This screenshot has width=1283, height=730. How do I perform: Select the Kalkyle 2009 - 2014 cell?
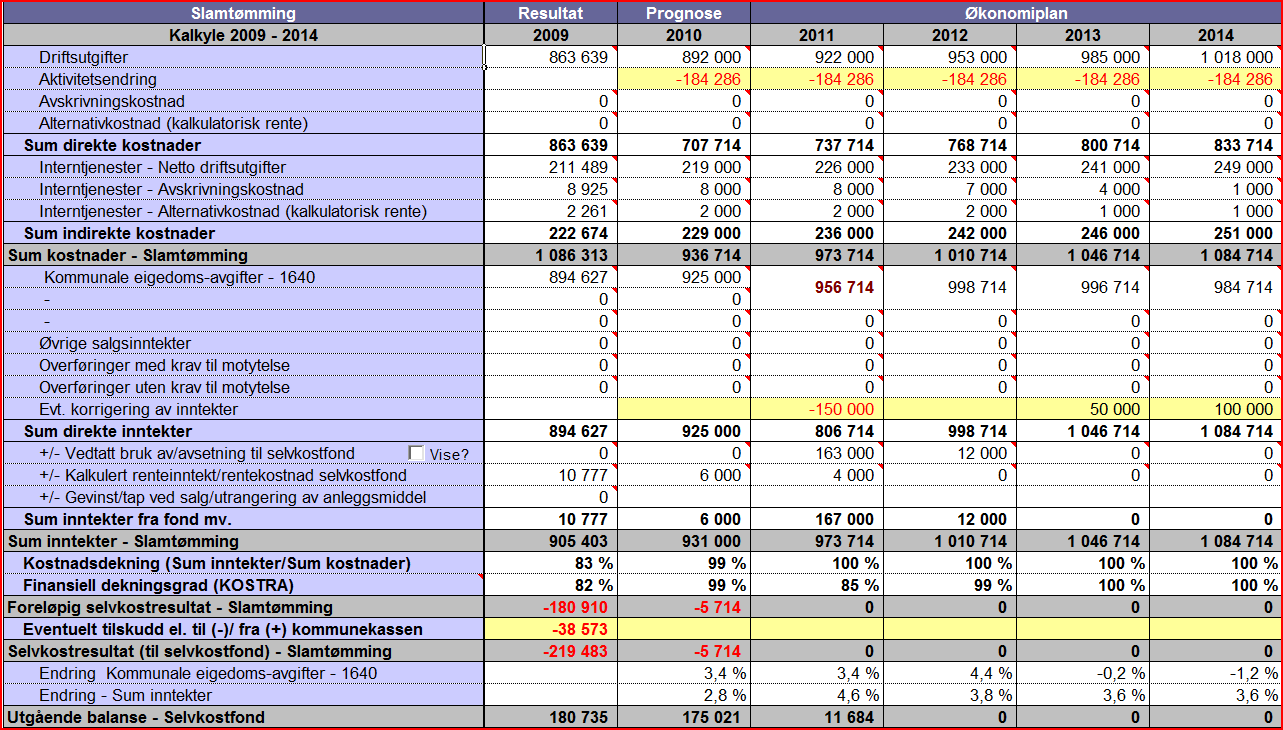[x=243, y=35]
